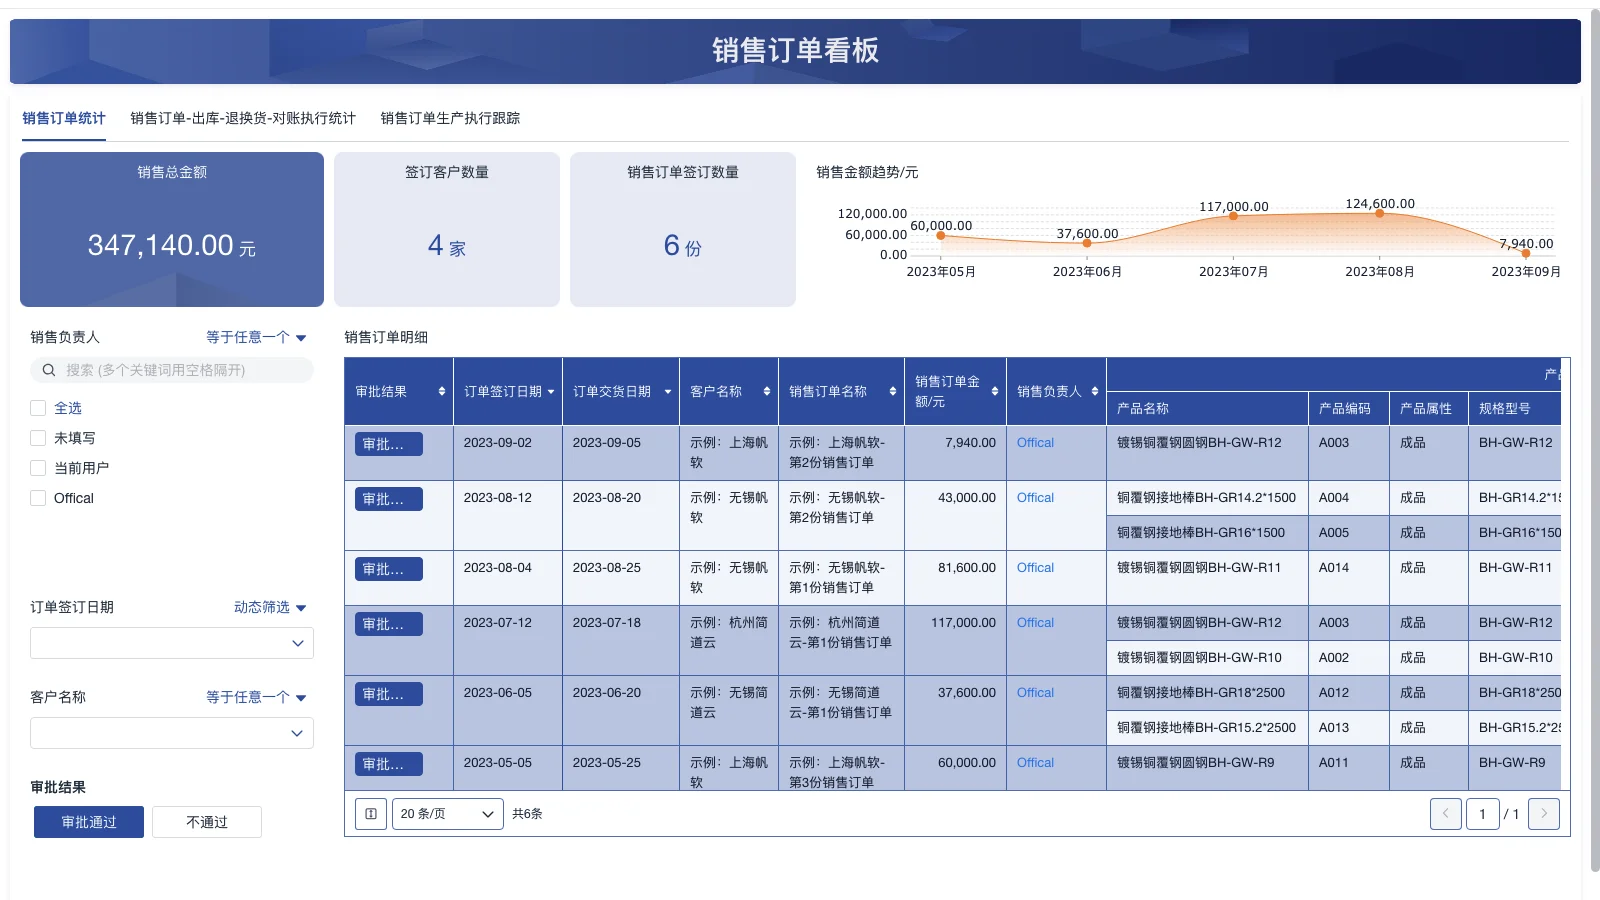This screenshot has width=1600, height=900.
Task: Click the search magnifier in the 销售负责人 filter
Action: (x=48, y=370)
